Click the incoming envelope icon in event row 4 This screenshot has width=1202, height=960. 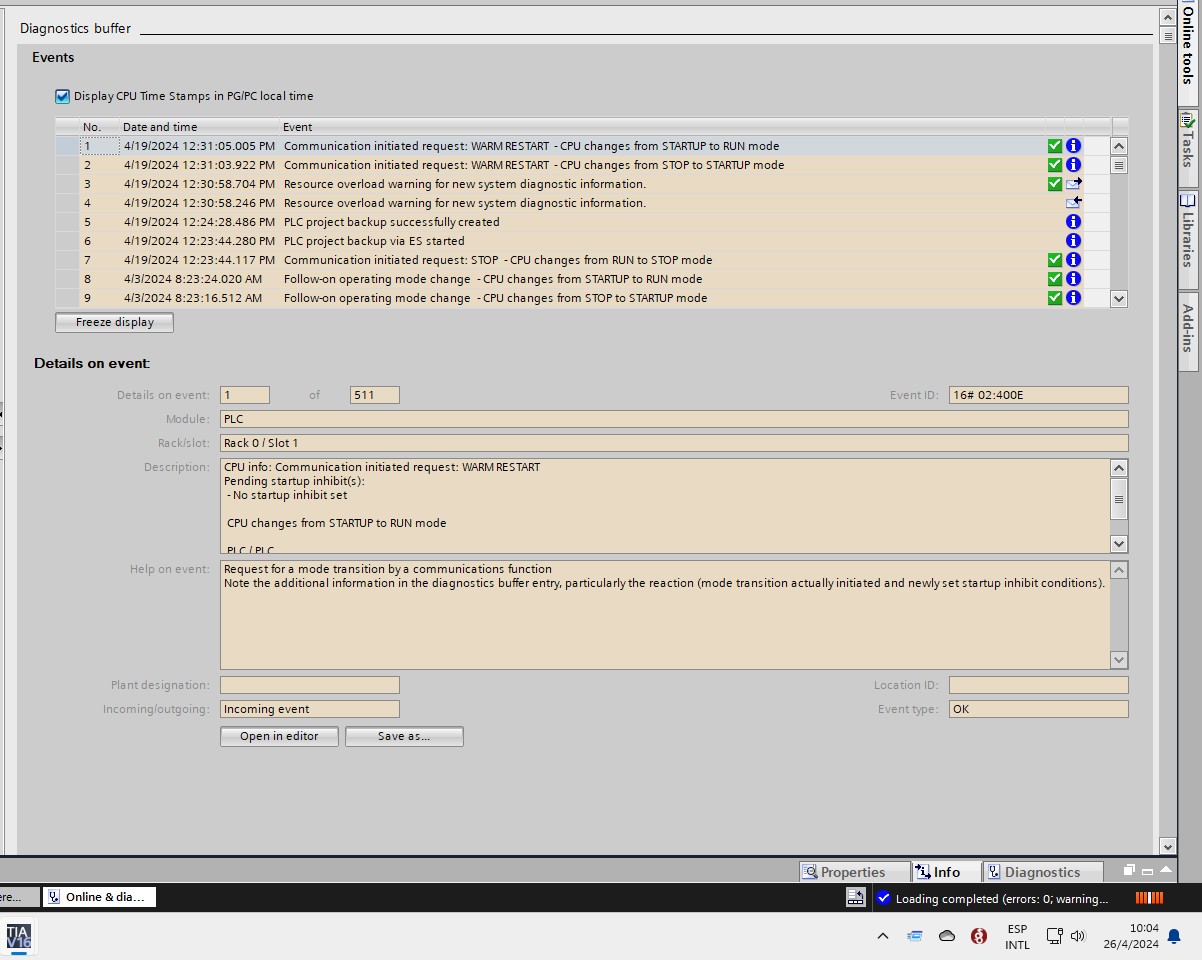1073,203
